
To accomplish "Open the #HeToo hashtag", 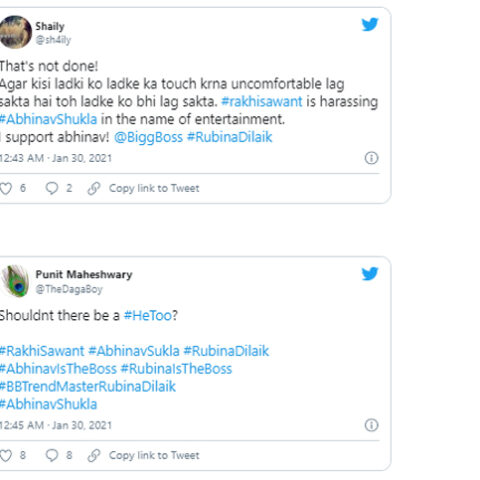I will click(148, 315).
